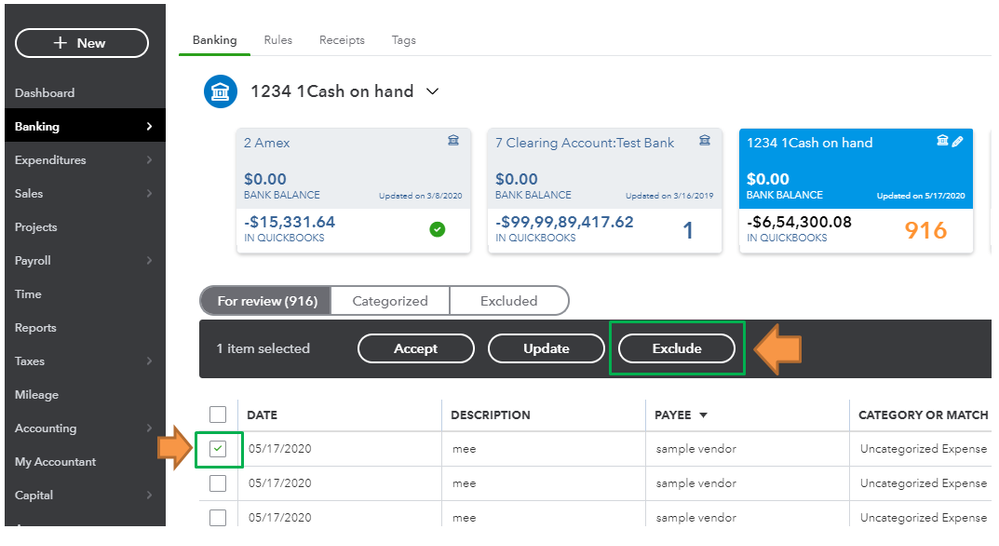The height and width of the screenshot is (546, 999).
Task: Open the Payee column sort dropdown arrow
Action: [703, 415]
